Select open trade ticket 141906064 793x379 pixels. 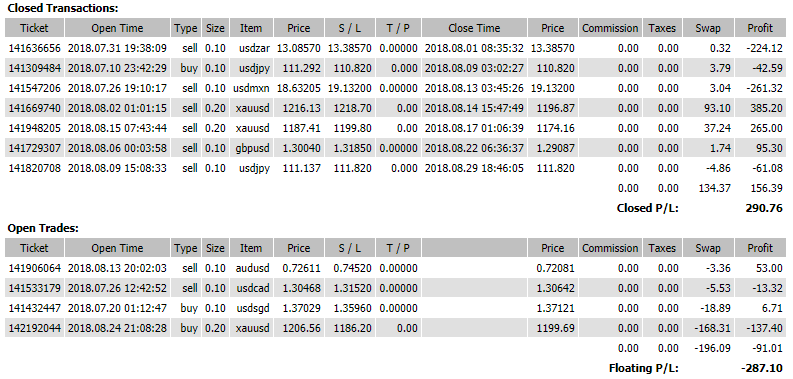34,268
